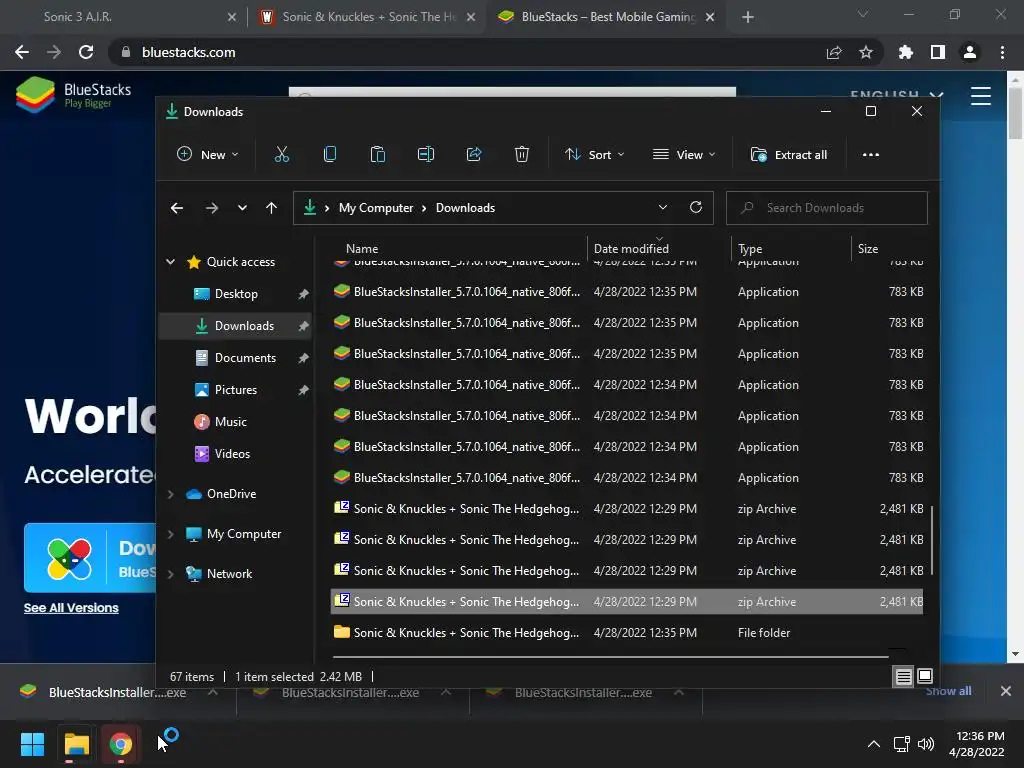1024x768 pixels.
Task: Click the Delete trash icon in Explorer toolbar
Action: (x=522, y=155)
